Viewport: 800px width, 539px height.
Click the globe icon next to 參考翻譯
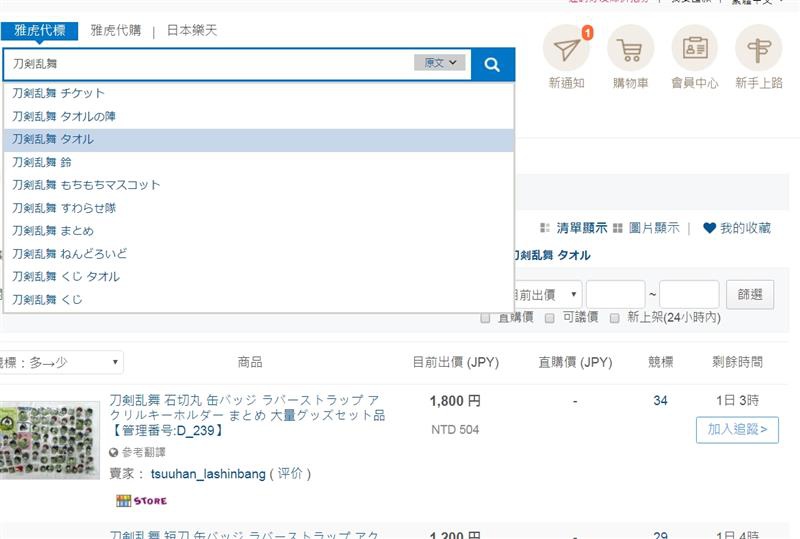[114, 452]
